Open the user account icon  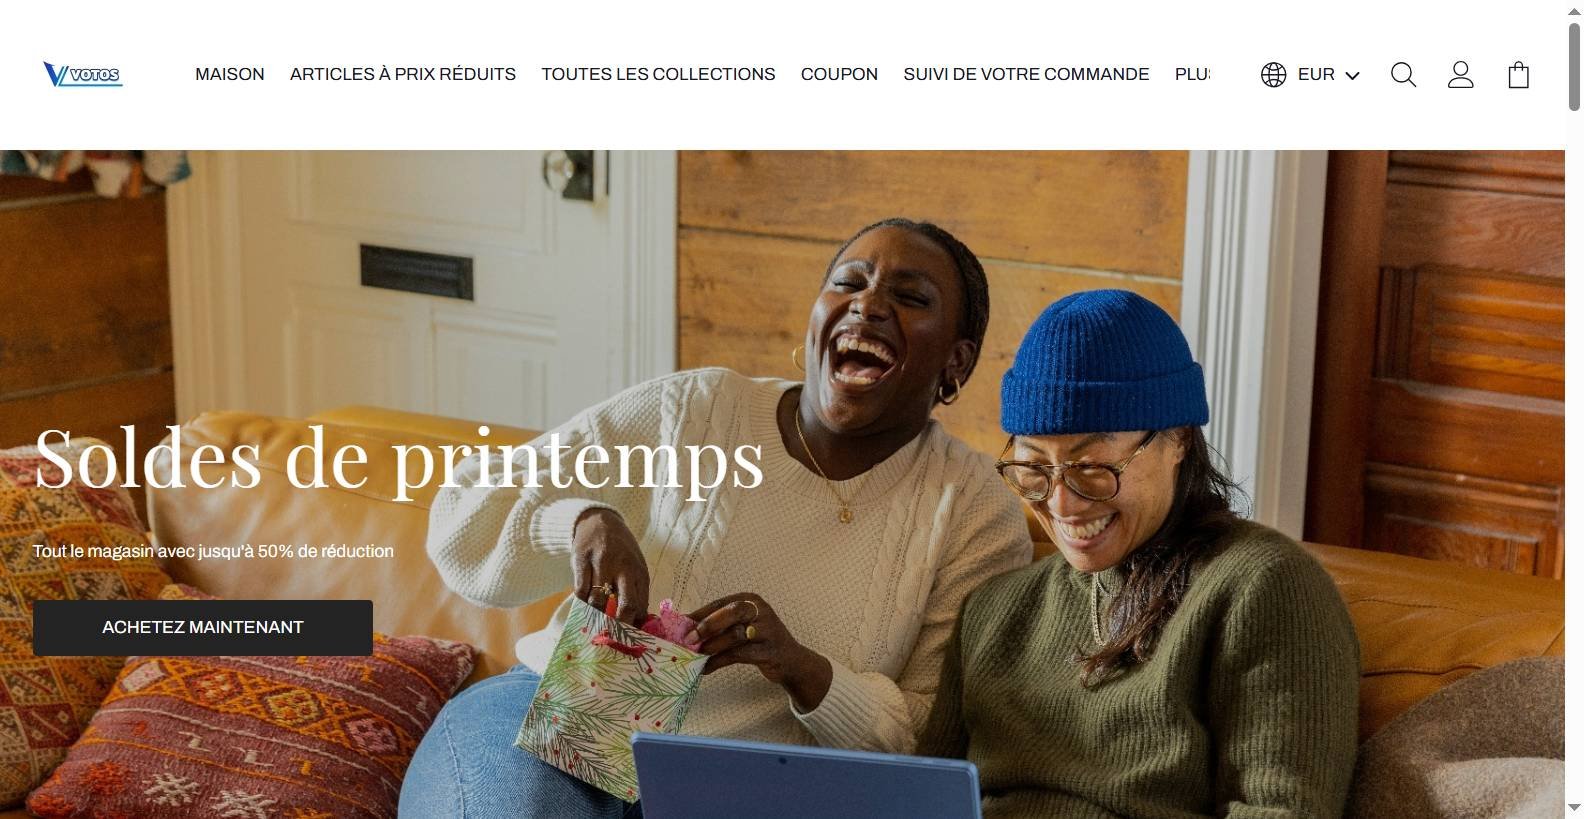(1460, 75)
